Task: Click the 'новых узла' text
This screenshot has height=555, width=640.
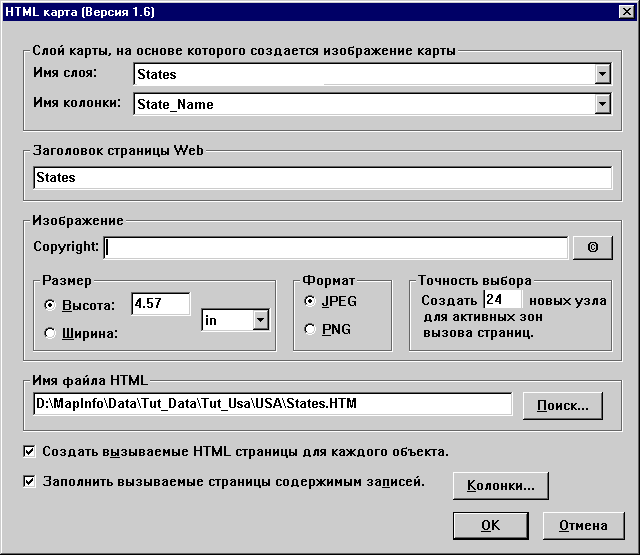Action: (568, 301)
